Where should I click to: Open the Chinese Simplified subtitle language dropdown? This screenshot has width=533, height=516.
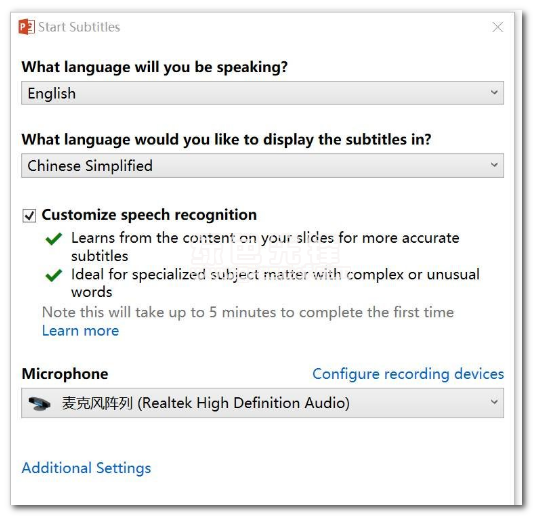(262, 165)
